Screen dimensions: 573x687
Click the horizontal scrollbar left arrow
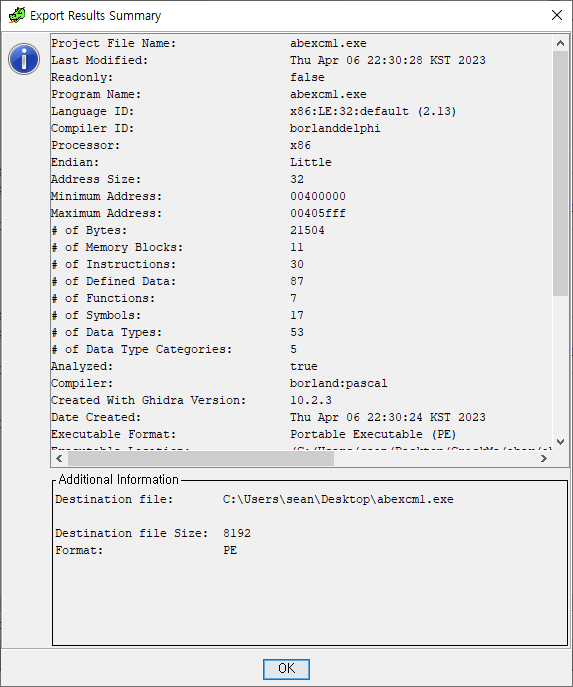click(59, 458)
